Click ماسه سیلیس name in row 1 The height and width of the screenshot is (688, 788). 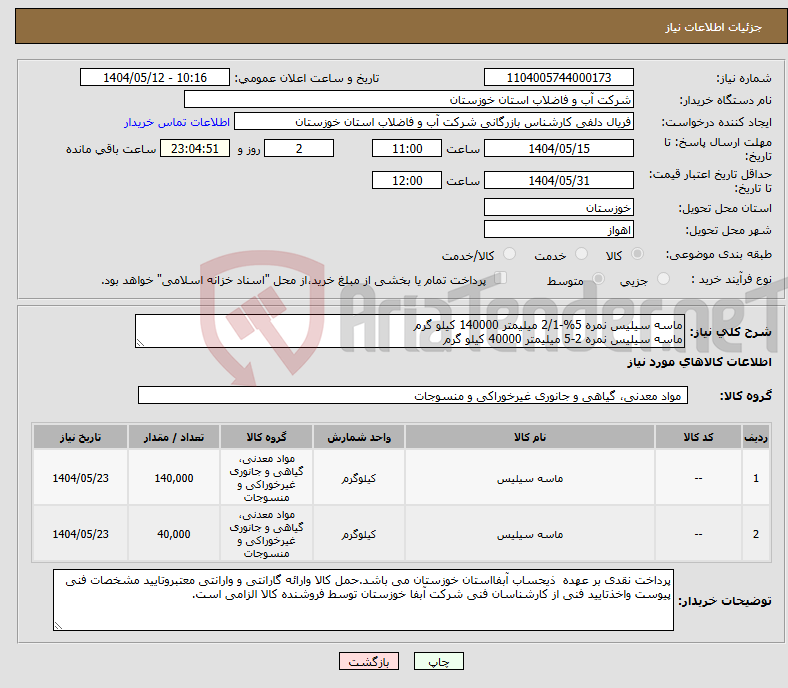[530, 478]
